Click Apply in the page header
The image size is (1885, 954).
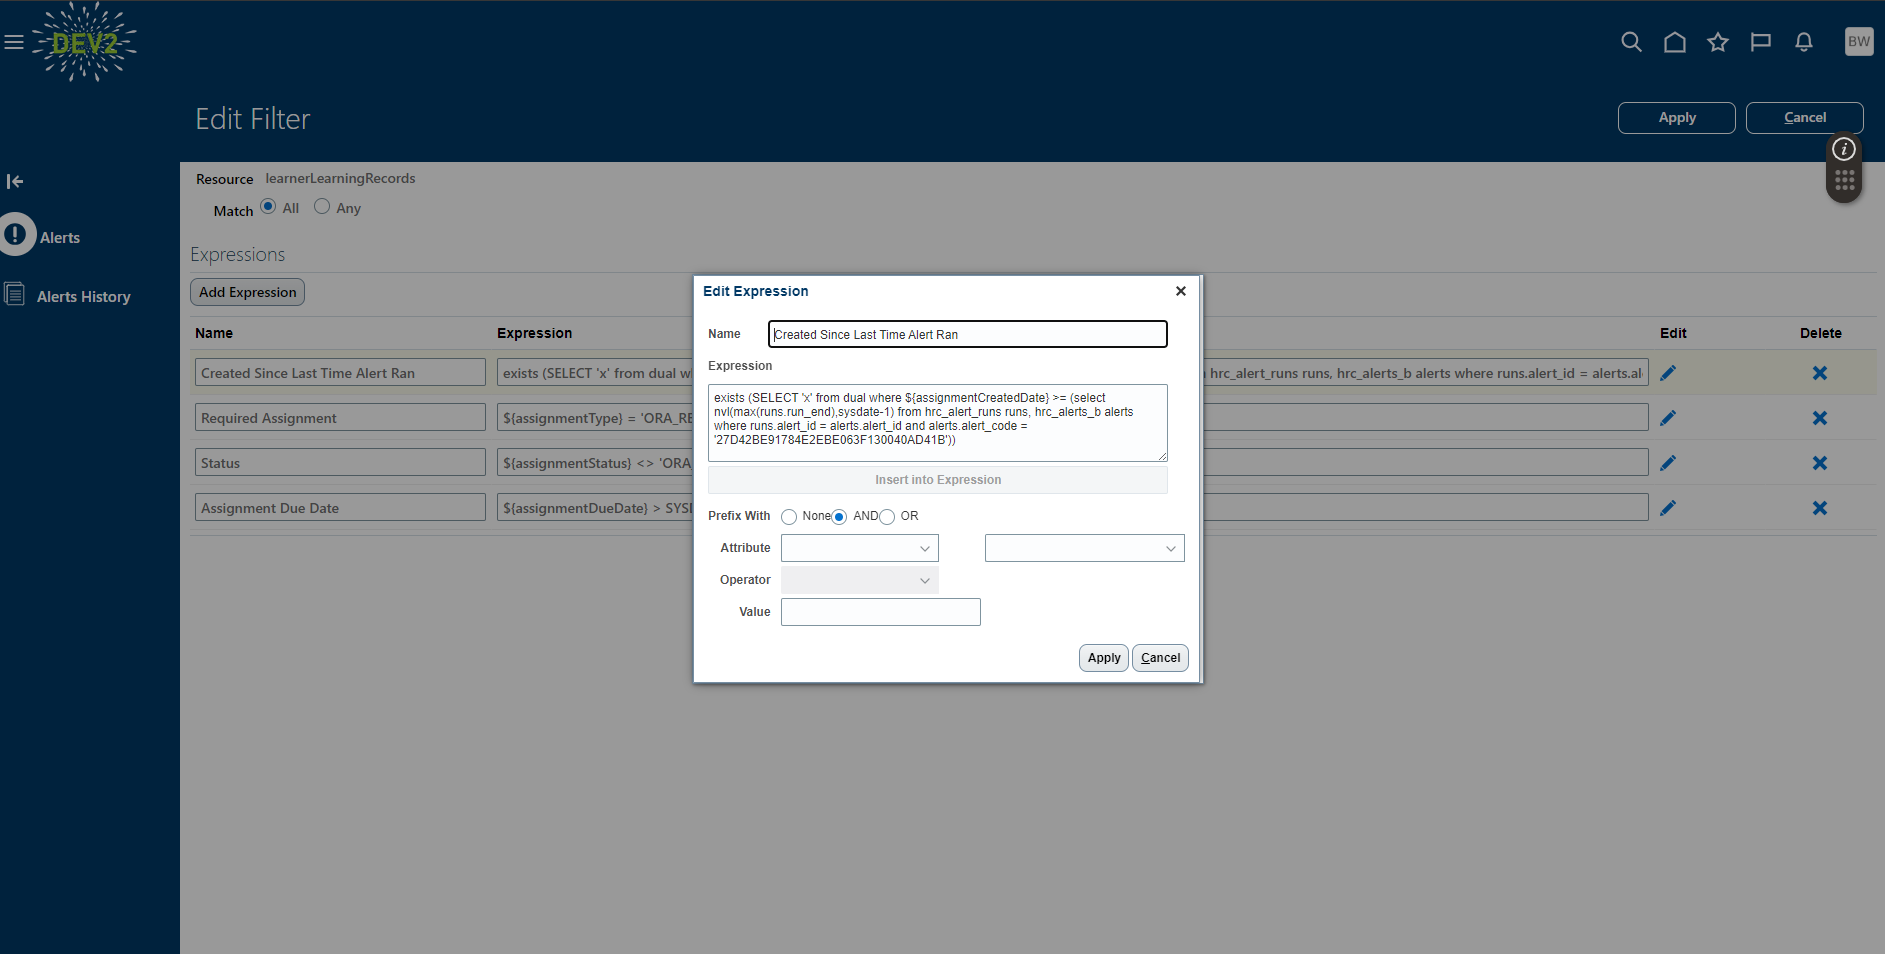[1677, 118]
